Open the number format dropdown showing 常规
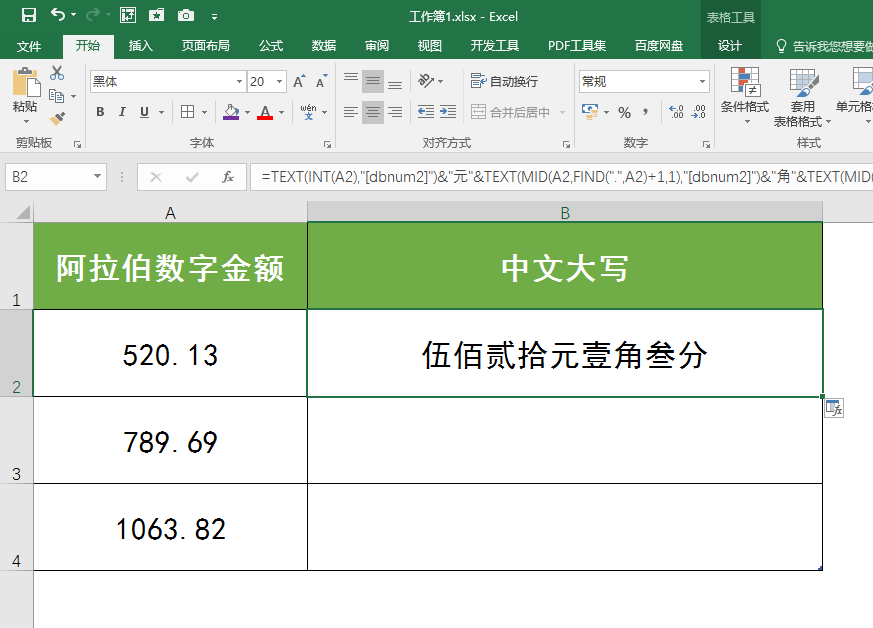 point(703,82)
